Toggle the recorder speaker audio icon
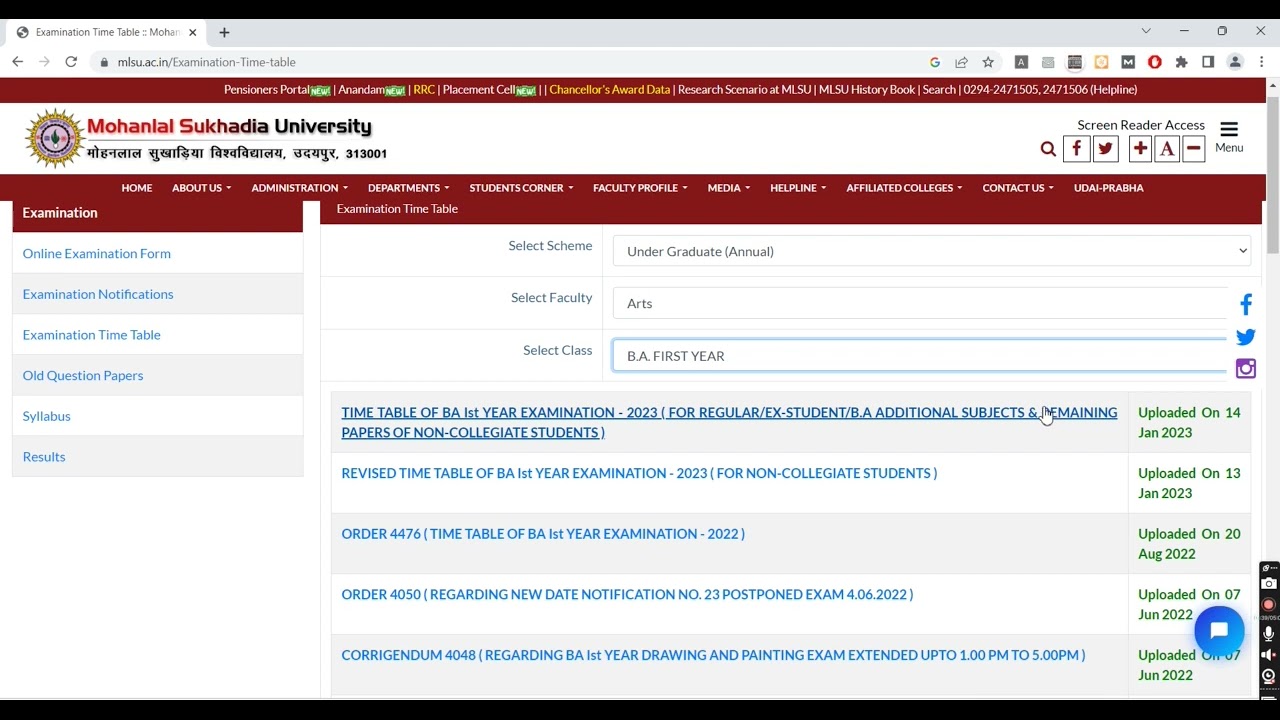The width and height of the screenshot is (1280, 720). 1269,655
